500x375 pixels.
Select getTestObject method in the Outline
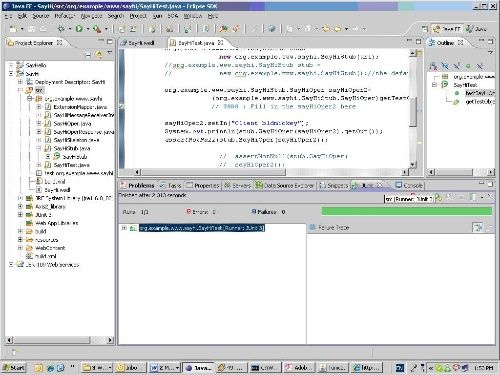click(480, 102)
